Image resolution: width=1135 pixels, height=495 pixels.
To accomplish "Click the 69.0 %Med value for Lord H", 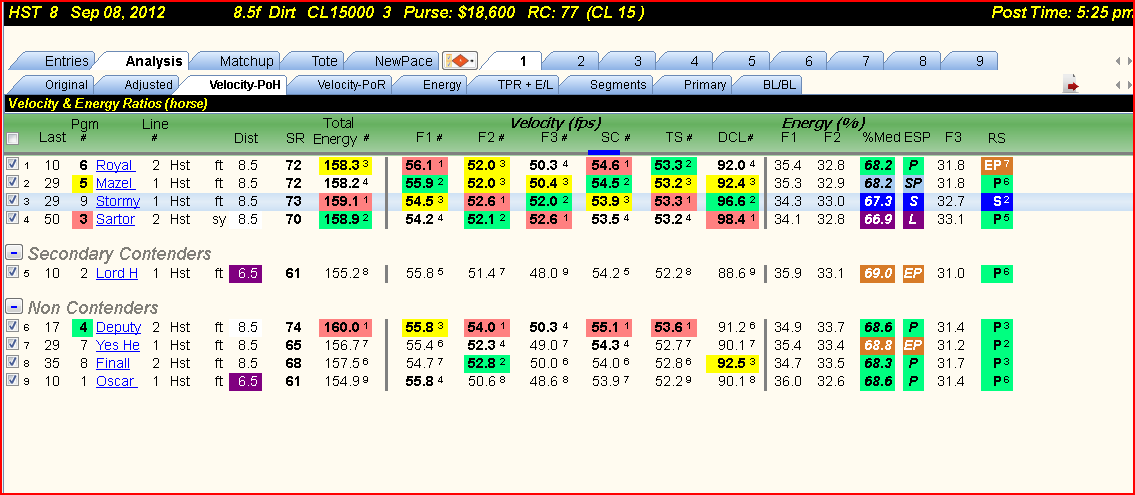I will click(x=877, y=273).
